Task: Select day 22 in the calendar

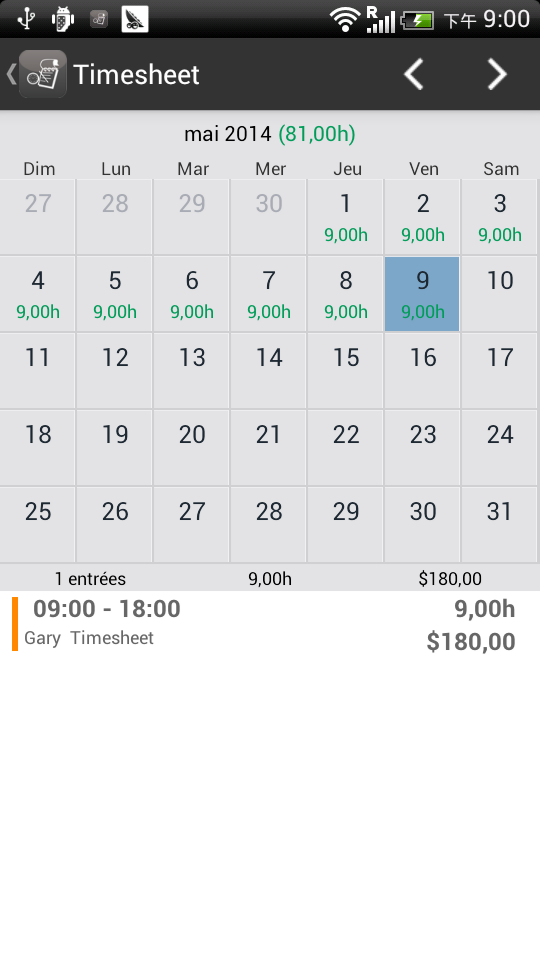Action: pos(345,448)
